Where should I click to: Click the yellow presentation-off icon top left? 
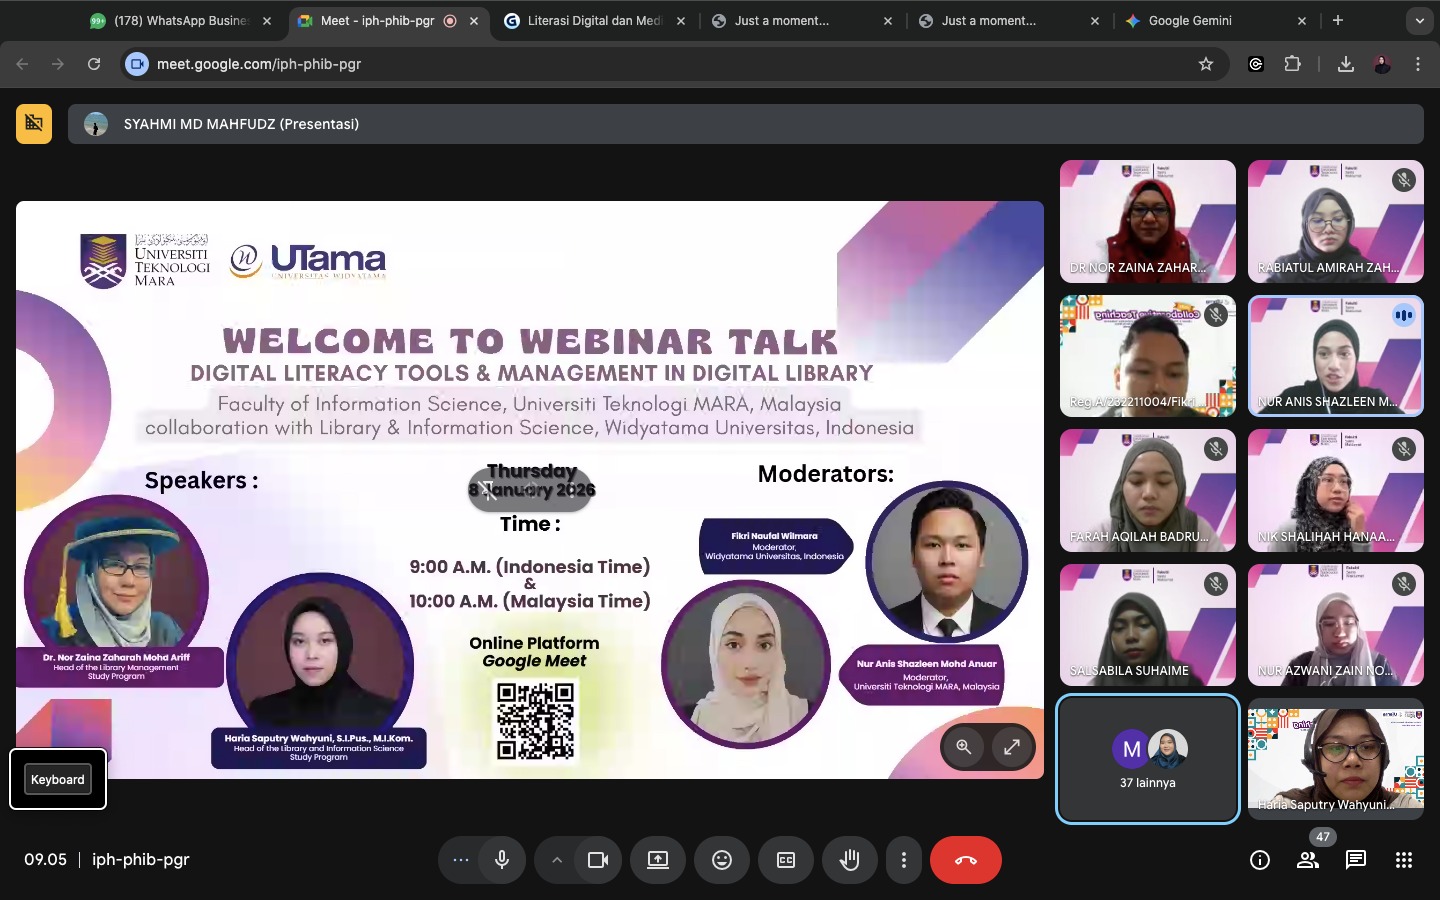[34, 124]
